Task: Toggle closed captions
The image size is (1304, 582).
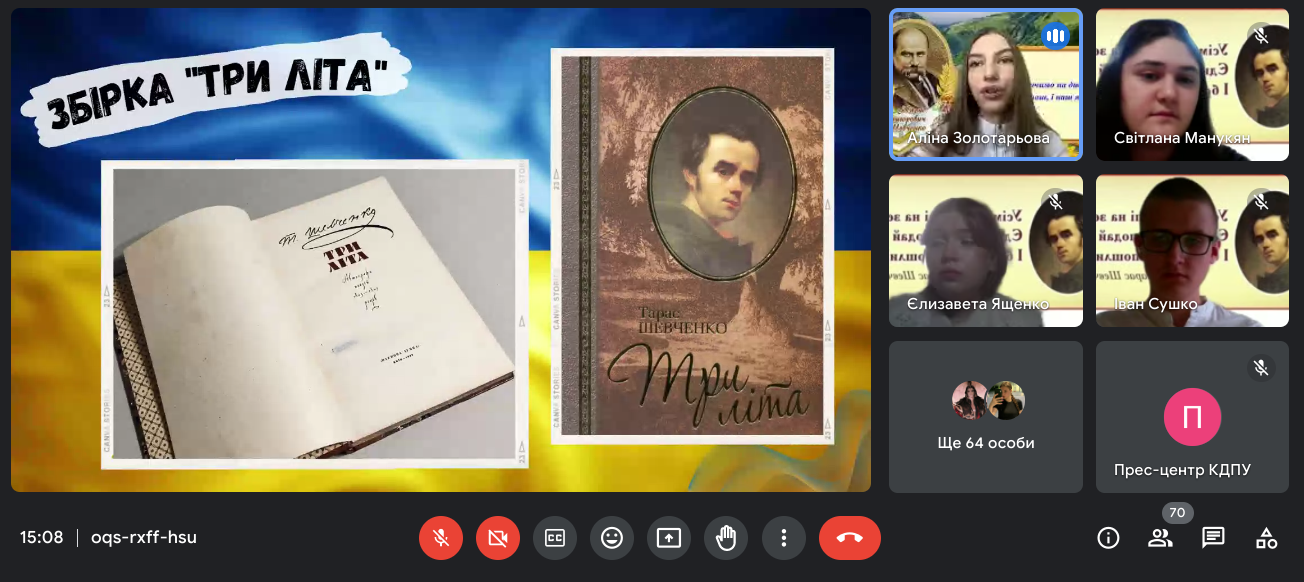Action: pyautogui.click(x=554, y=538)
